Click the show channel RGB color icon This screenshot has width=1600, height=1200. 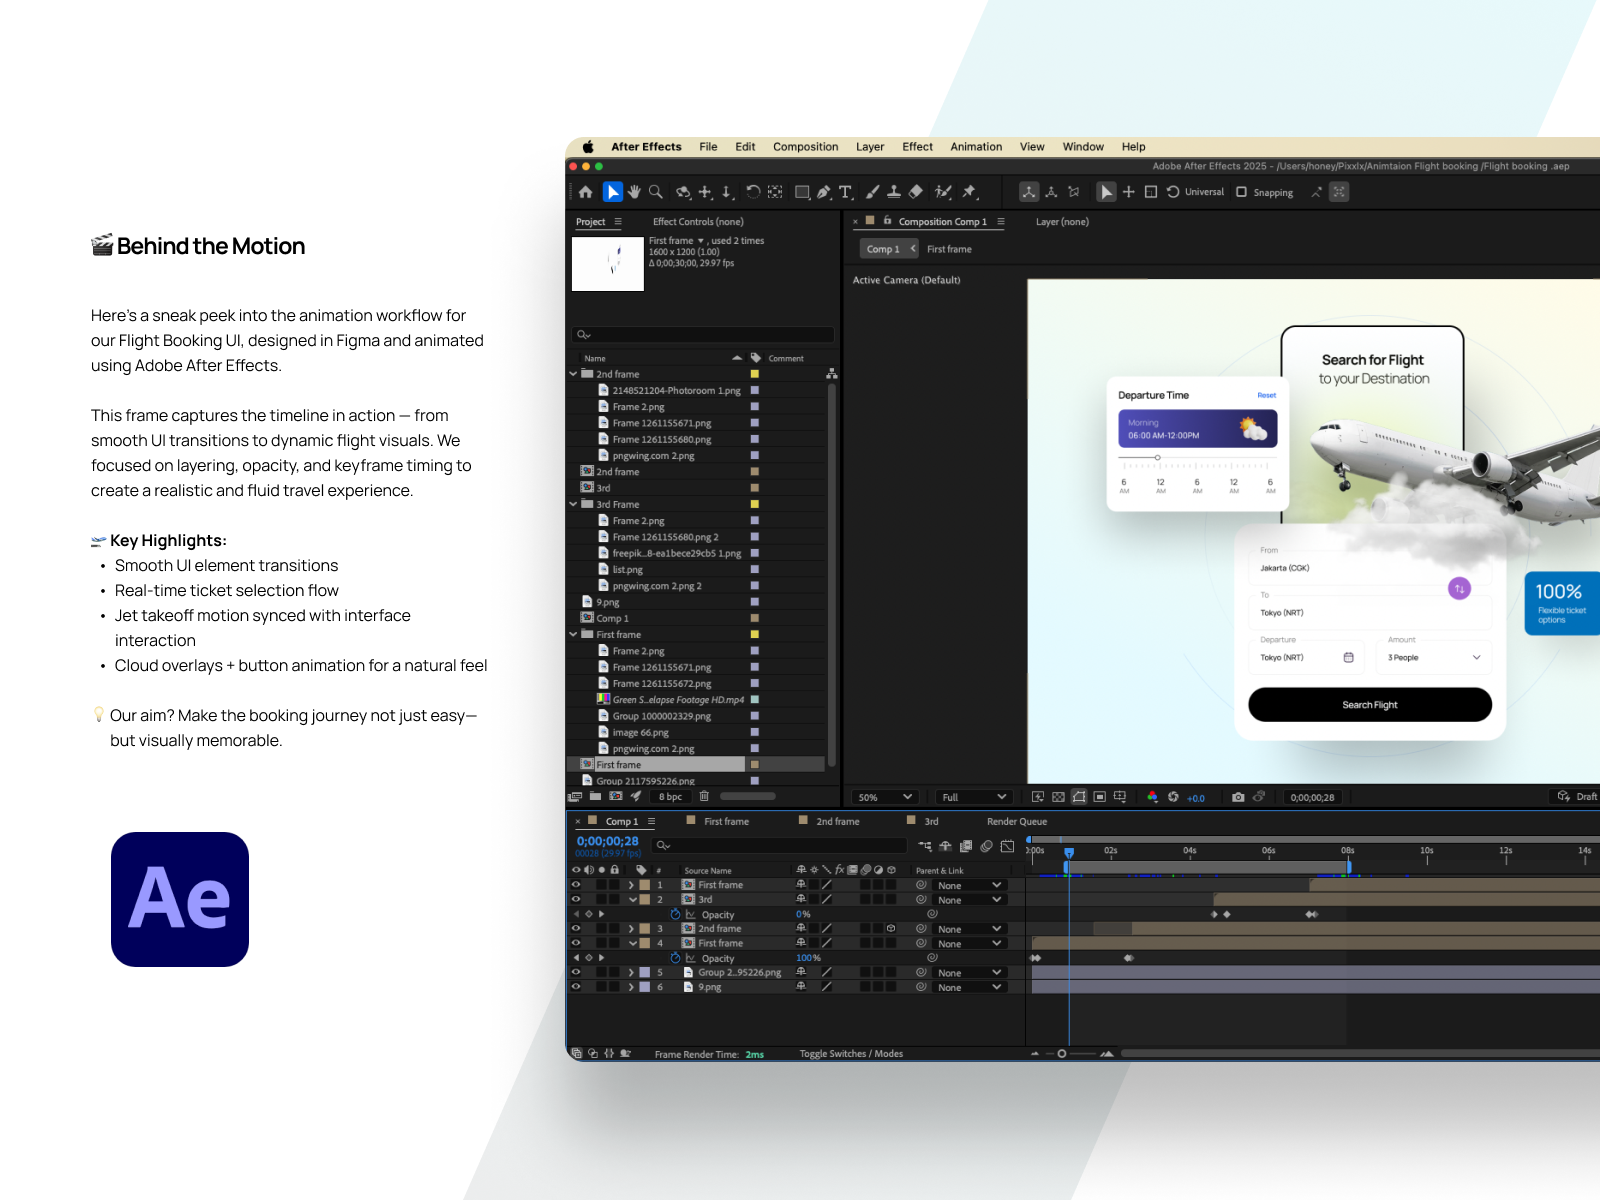click(x=1152, y=797)
